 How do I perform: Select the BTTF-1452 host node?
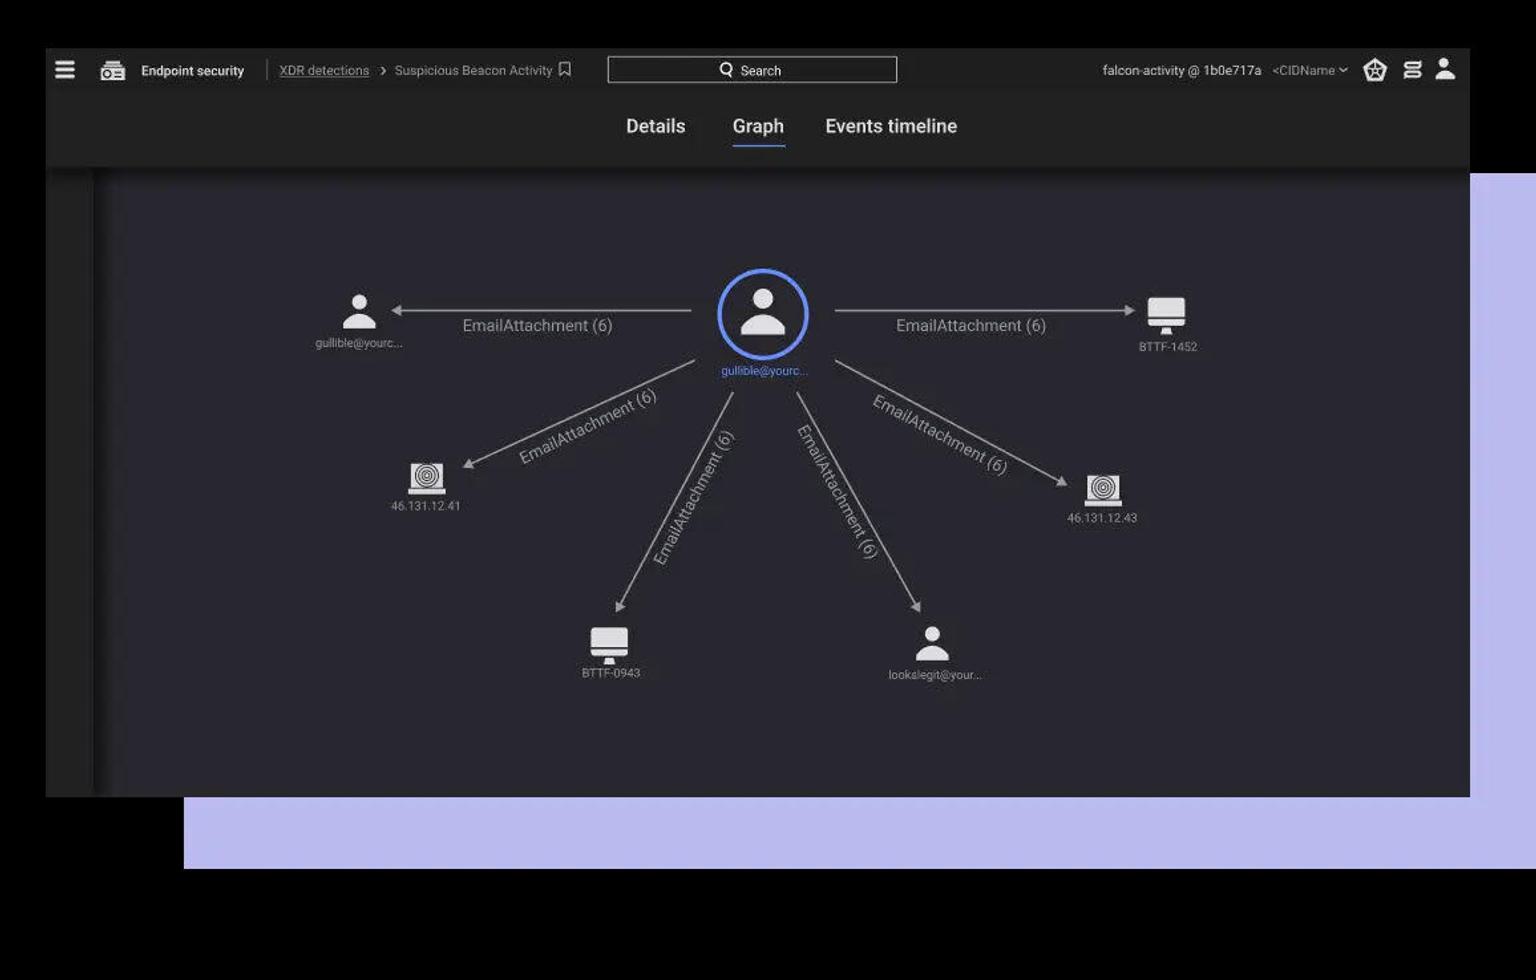[1166, 314]
